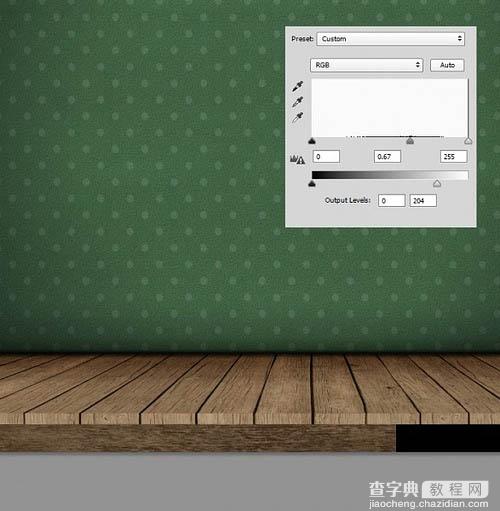
Task: Click the highlight field showing 255
Action: (453, 156)
